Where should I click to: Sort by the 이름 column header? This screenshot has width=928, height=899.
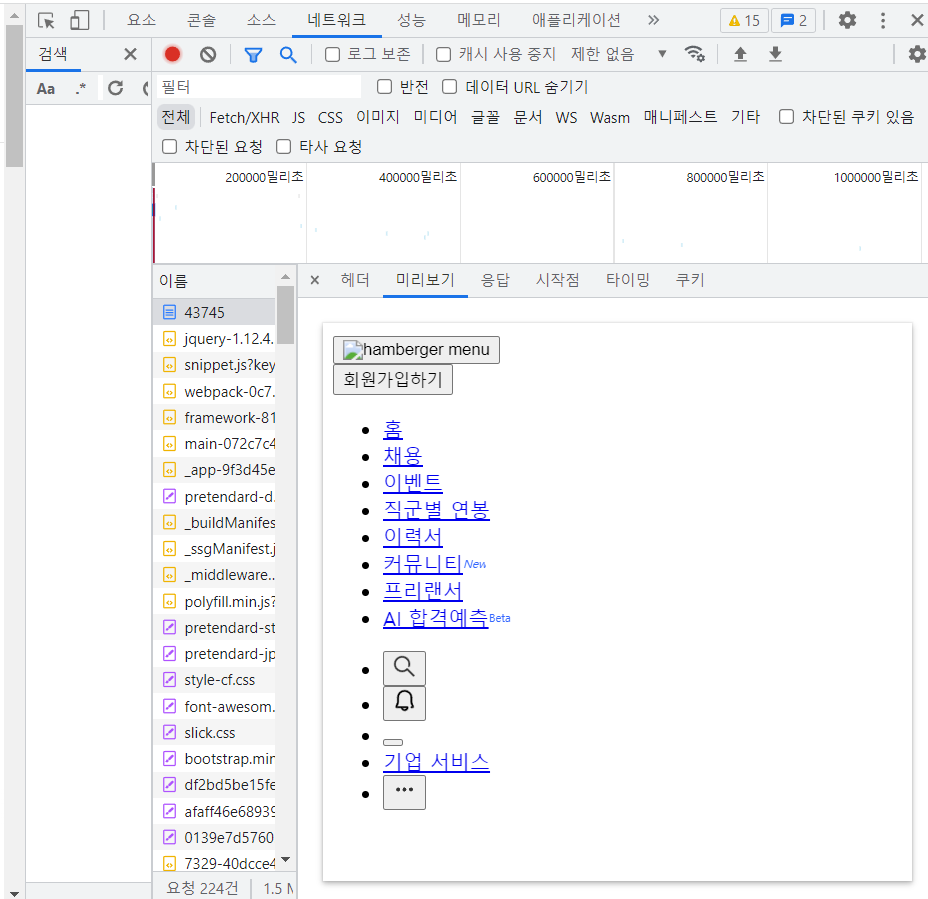[214, 281]
